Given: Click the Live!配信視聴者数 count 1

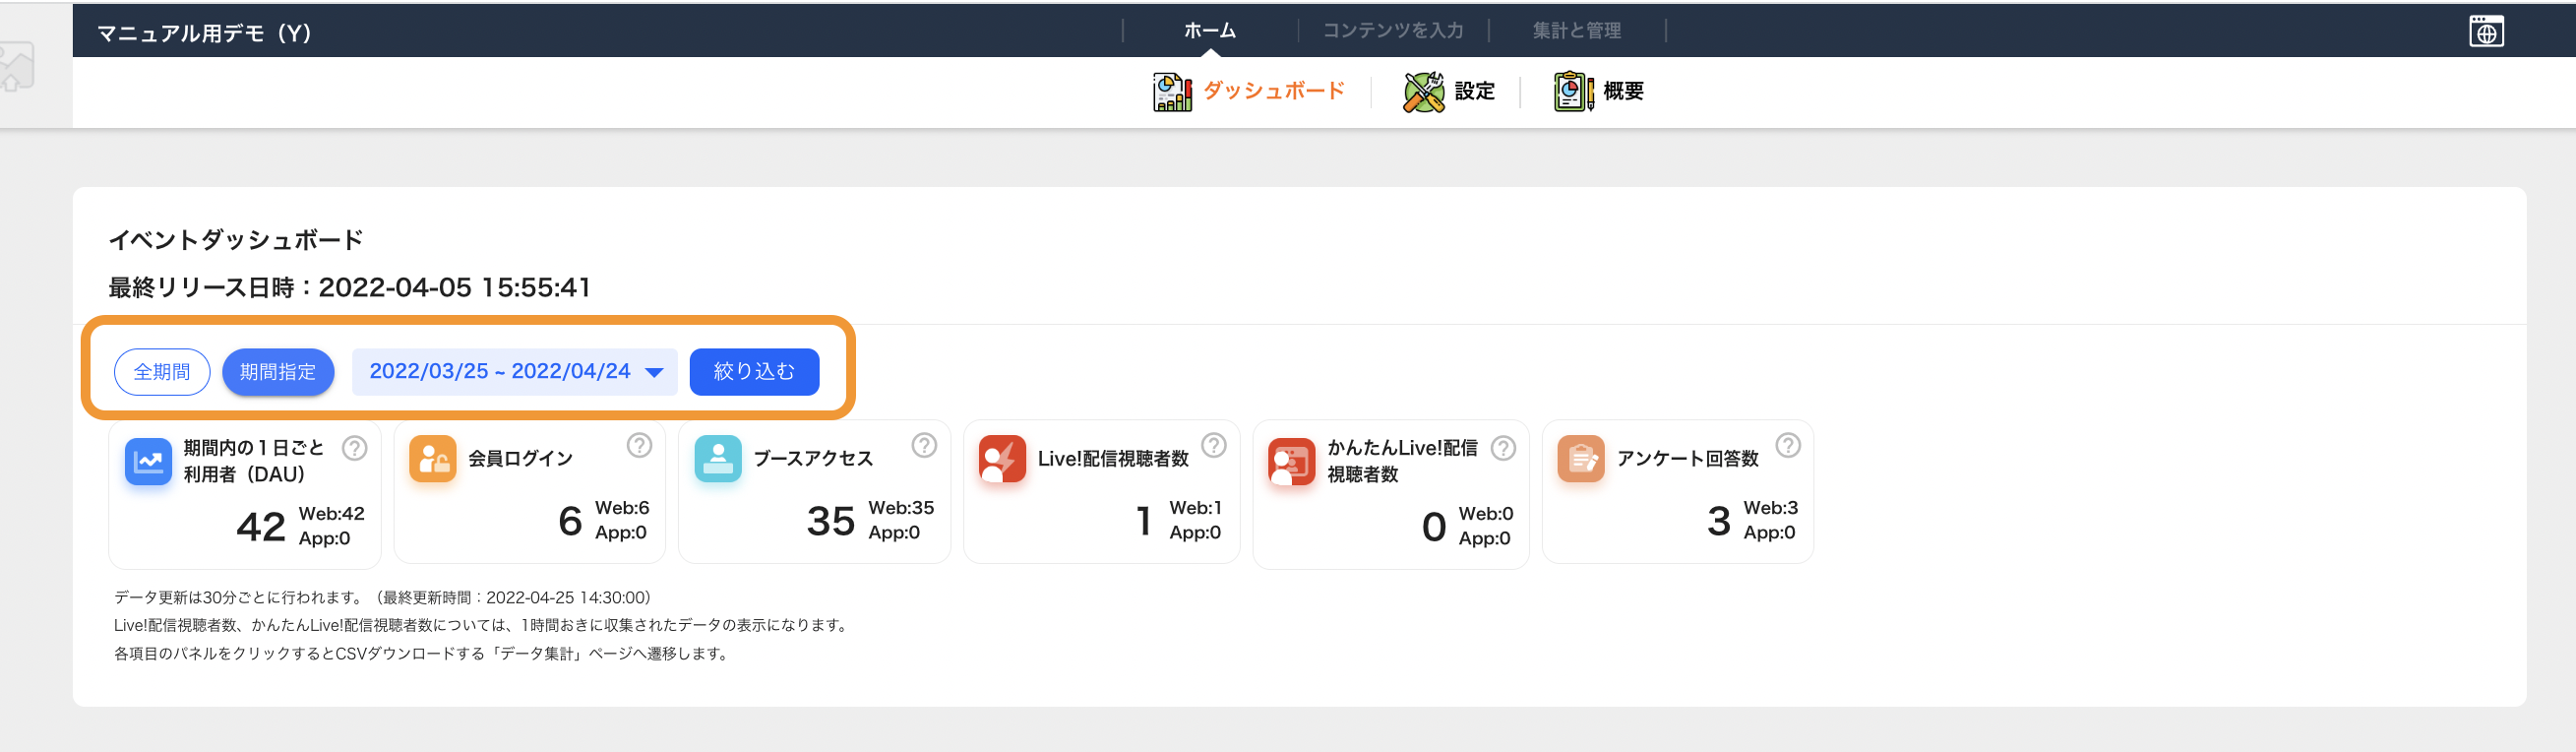Looking at the screenshot, I should point(1144,521).
